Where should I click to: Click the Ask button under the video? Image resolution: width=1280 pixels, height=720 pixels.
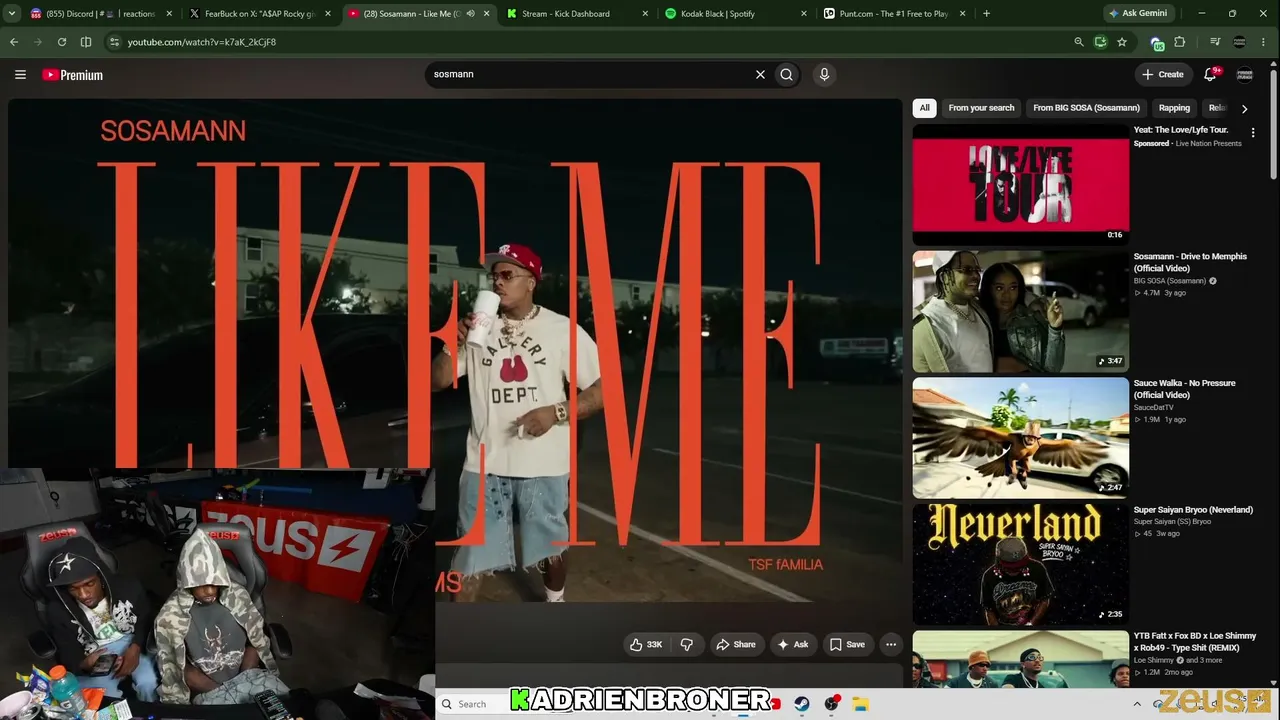(x=793, y=645)
